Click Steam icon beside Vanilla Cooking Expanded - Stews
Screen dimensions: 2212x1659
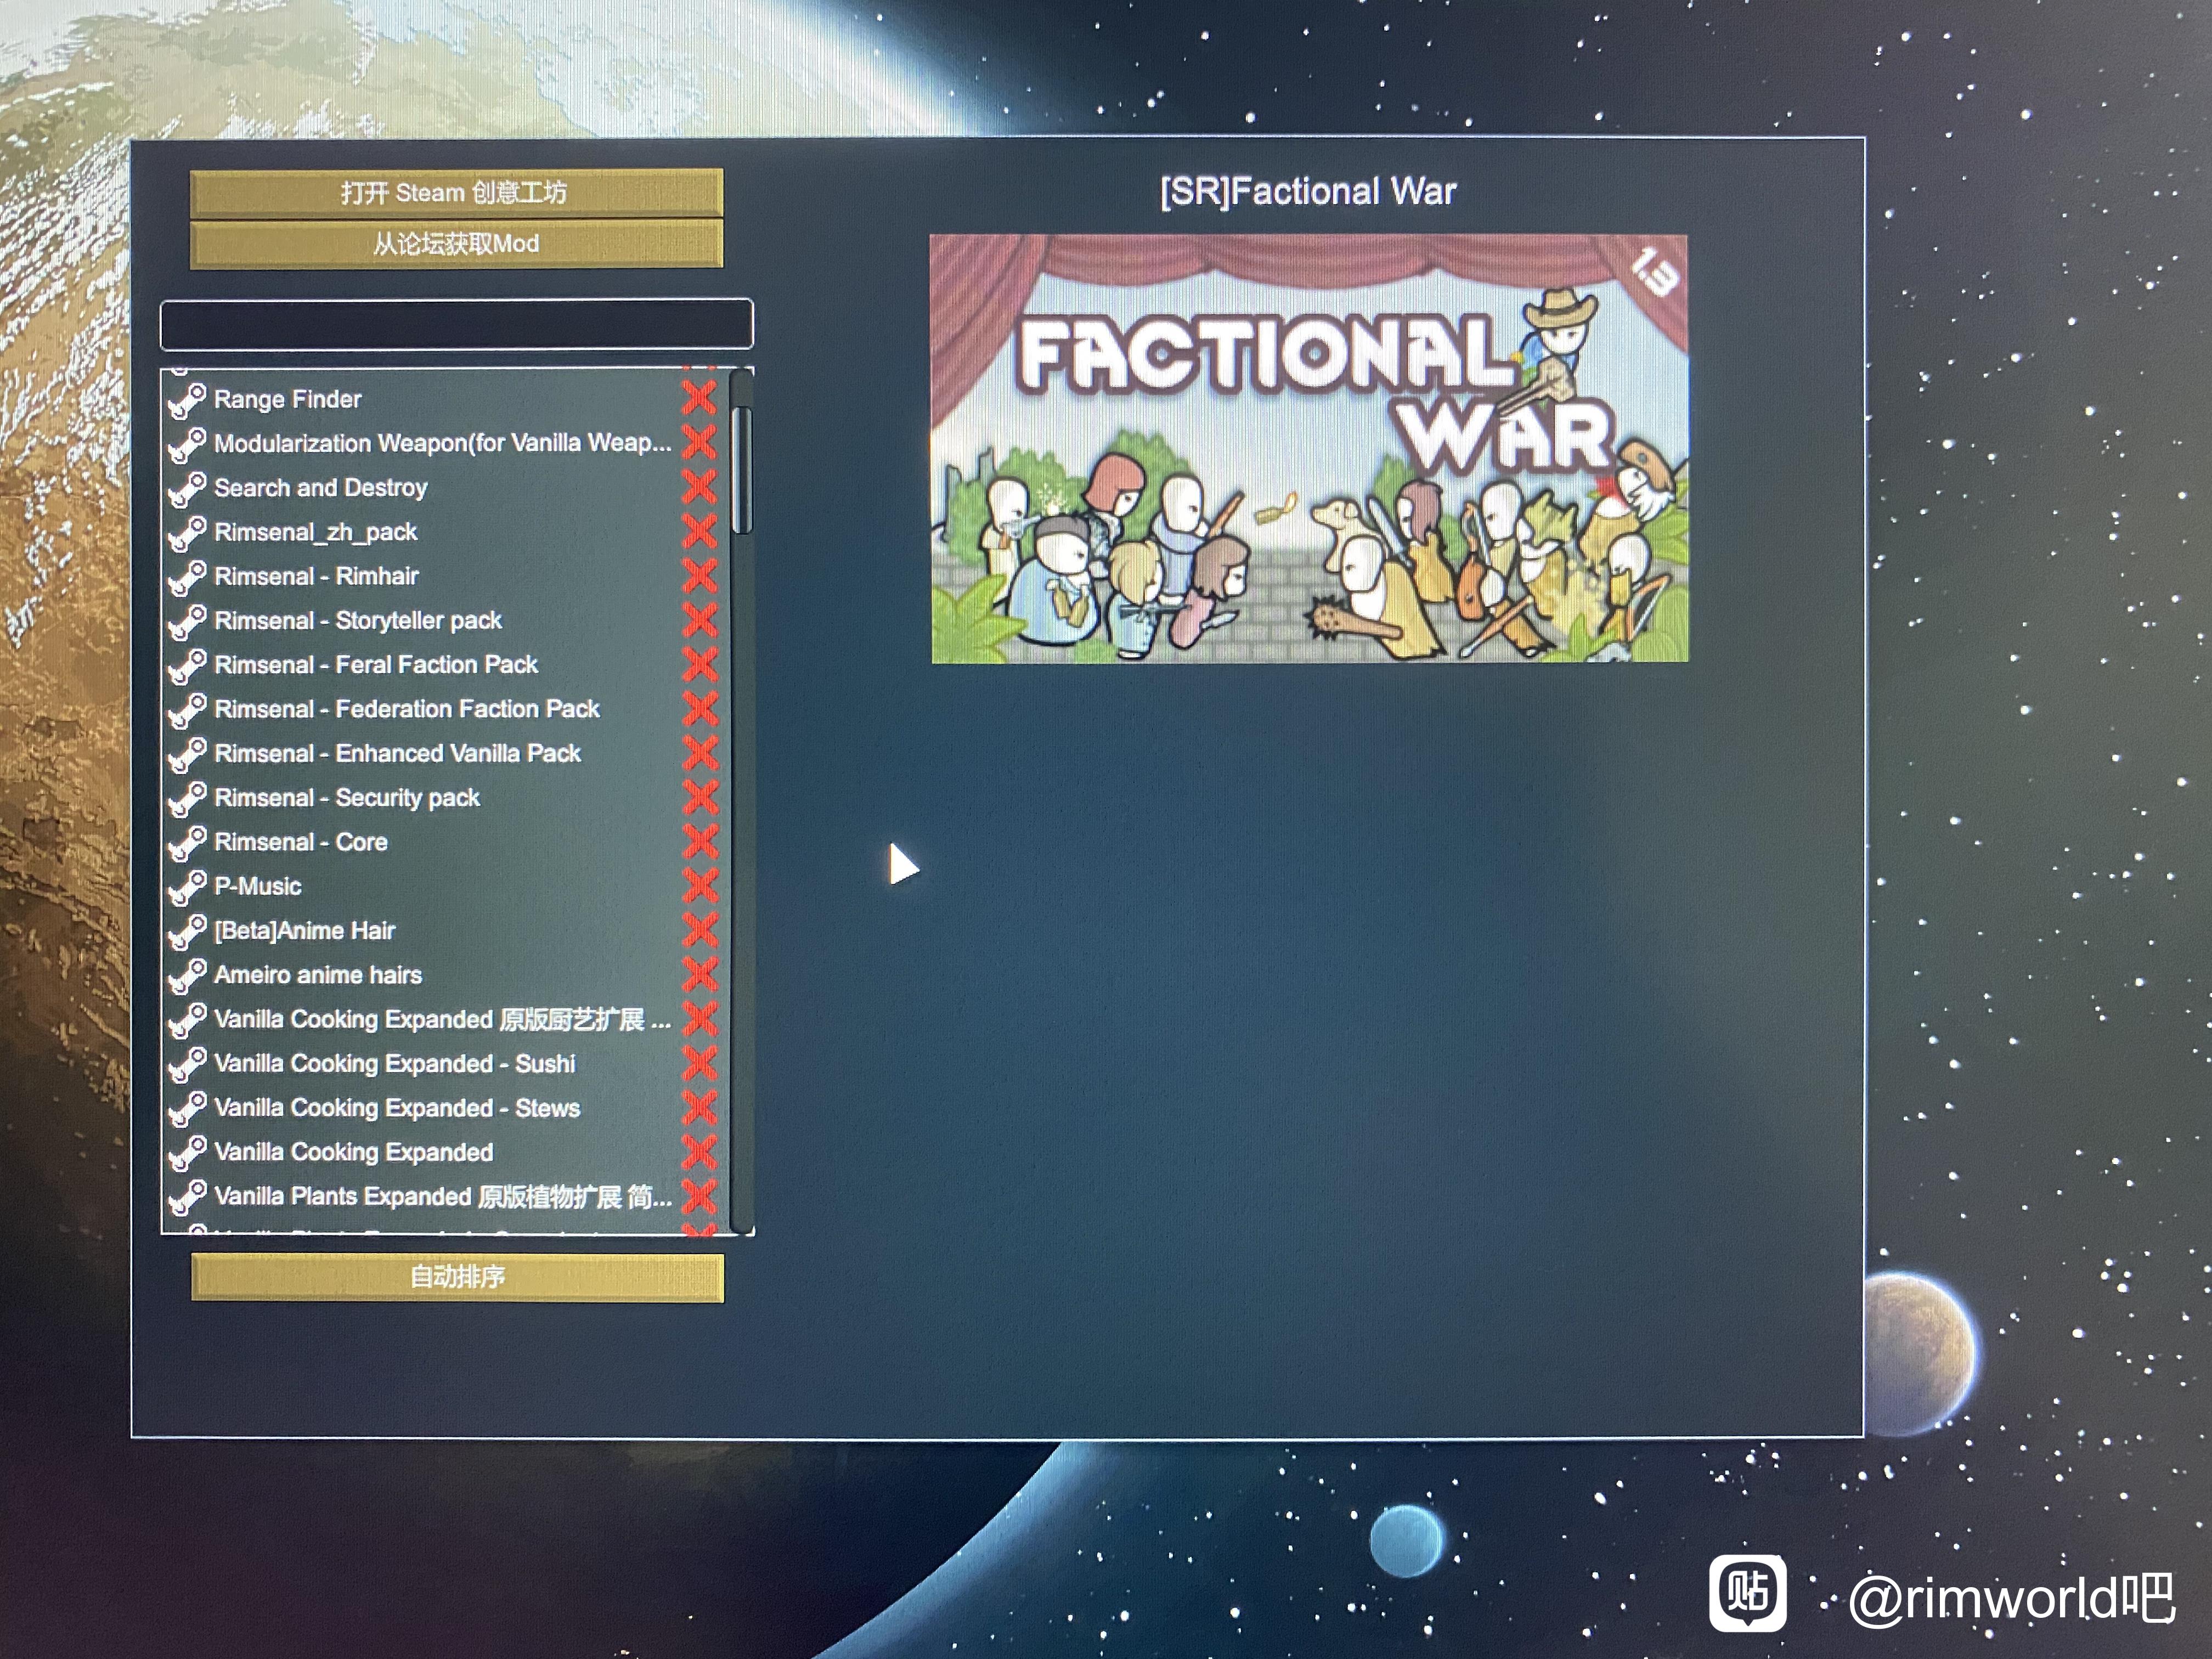pos(187,1108)
